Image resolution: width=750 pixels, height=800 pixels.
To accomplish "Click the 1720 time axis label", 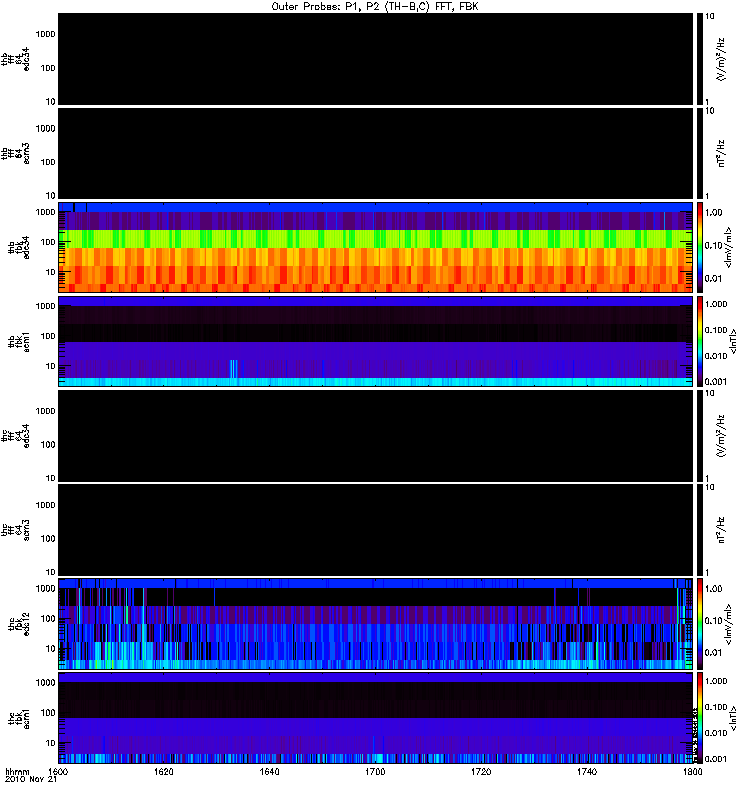I will (x=481, y=772).
